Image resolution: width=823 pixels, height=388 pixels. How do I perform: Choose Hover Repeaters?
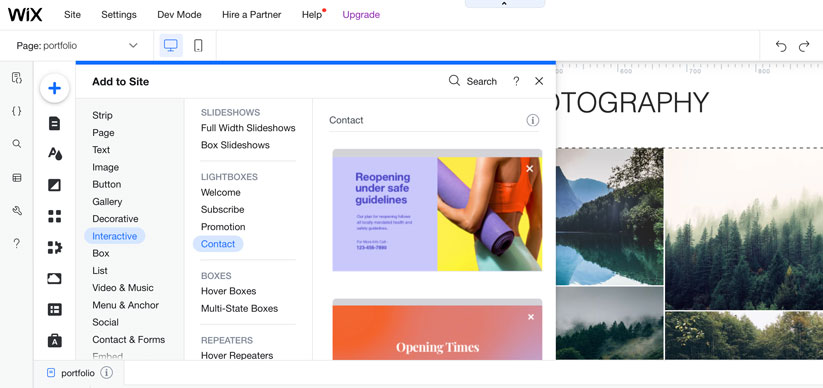click(x=237, y=355)
